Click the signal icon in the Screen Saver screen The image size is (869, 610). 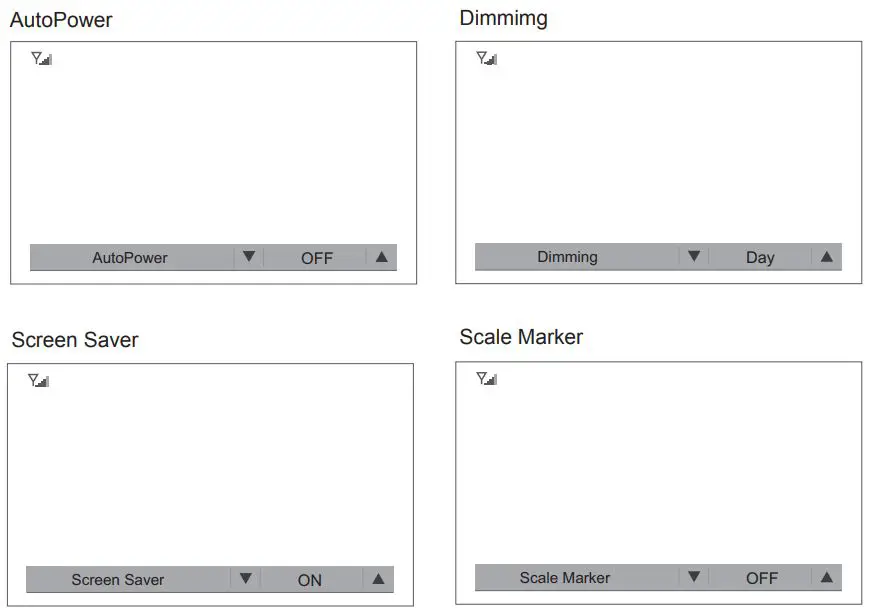coord(39,381)
